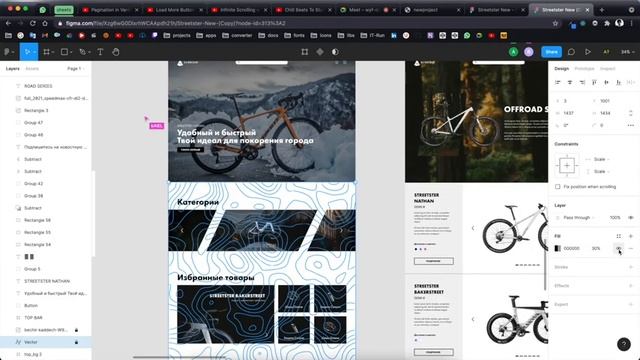Open Pen tool options arrow
640x360 pixels.
(x=89, y=52)
